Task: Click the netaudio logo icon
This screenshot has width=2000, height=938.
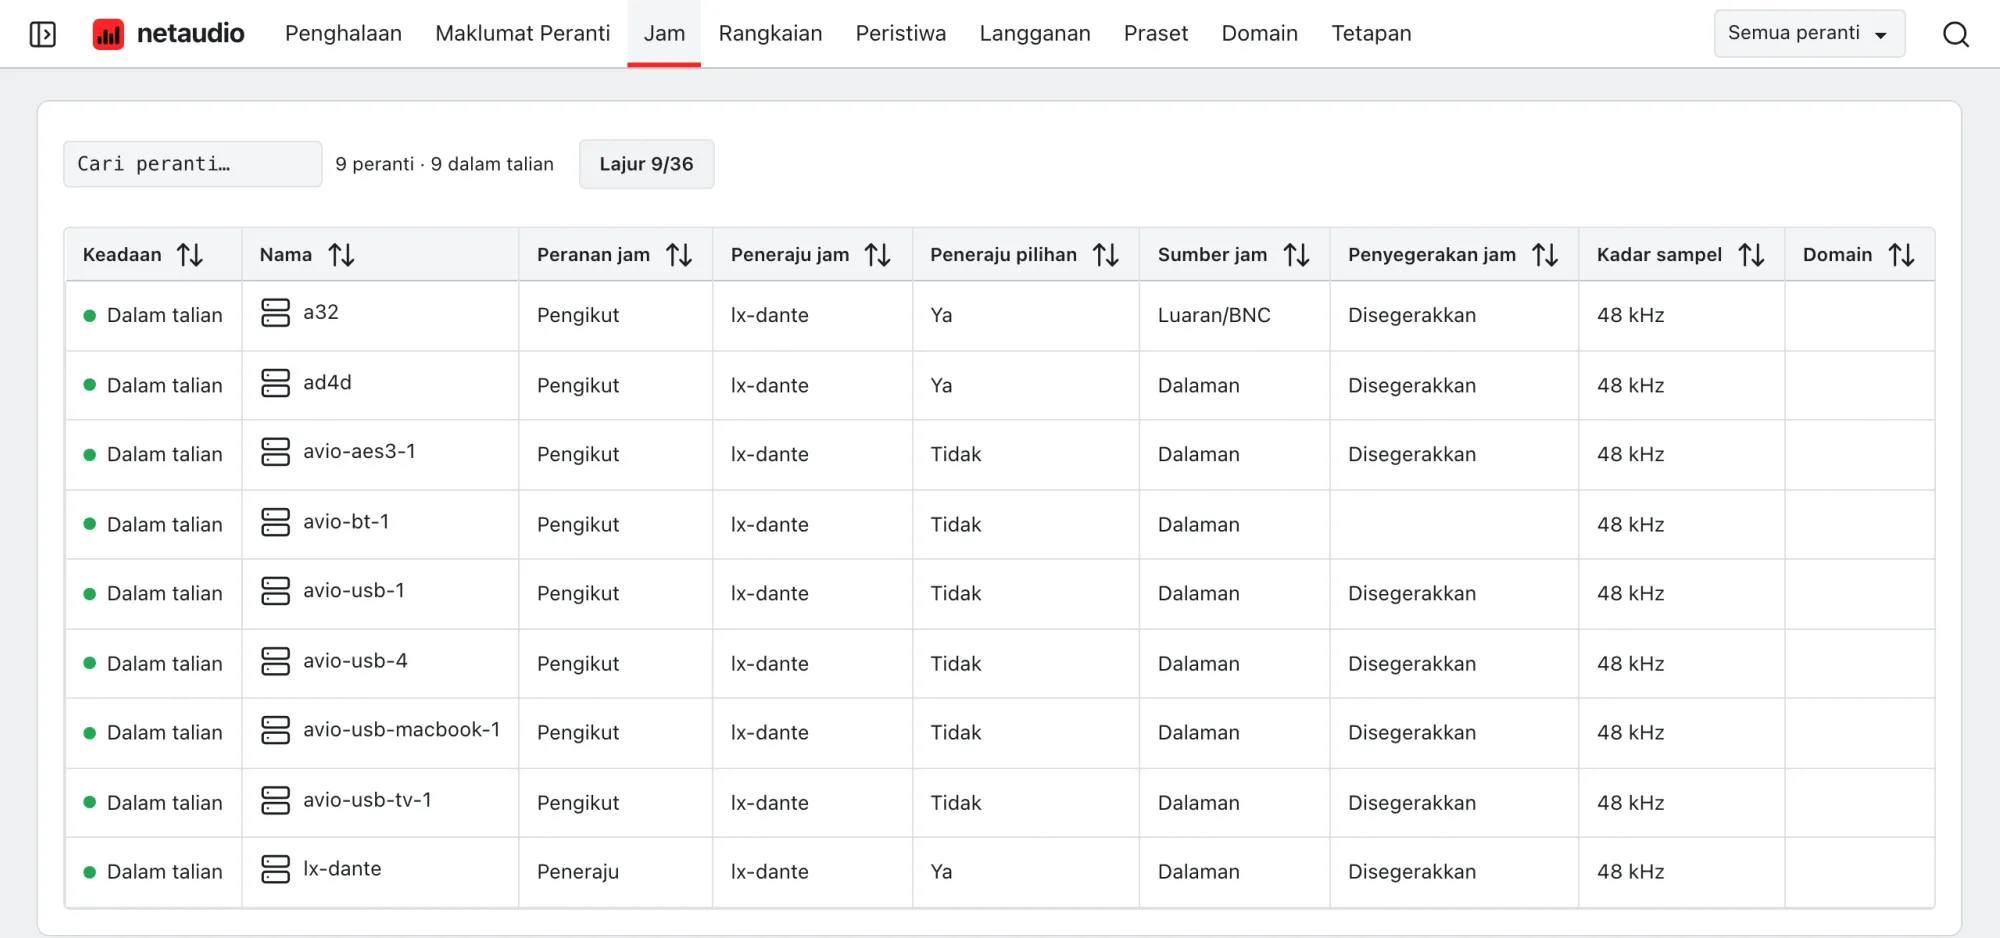Action: (x=108, y=34)
